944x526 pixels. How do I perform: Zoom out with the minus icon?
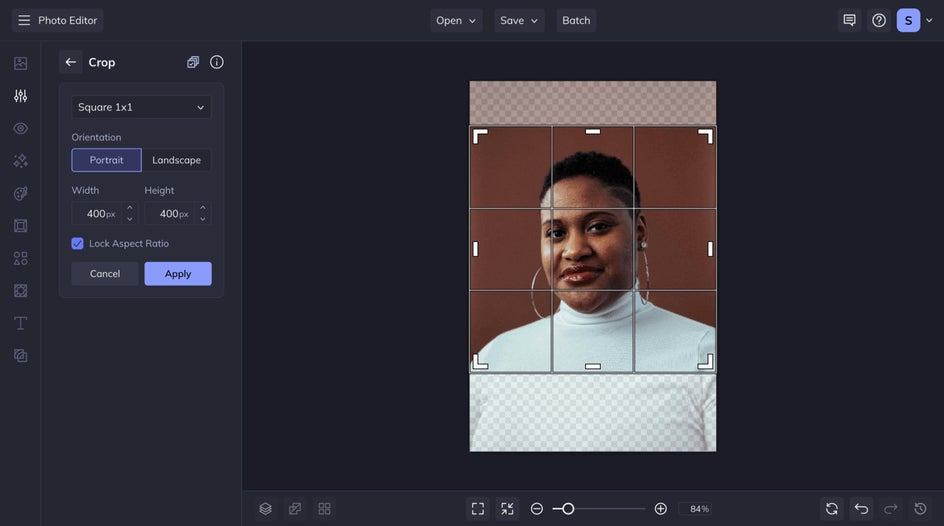click(537, 509)
